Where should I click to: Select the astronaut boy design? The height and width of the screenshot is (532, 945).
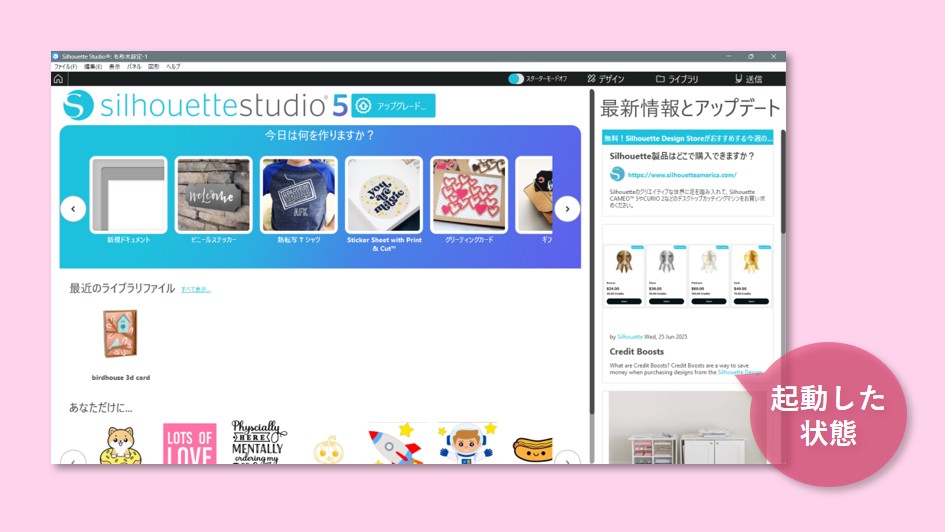pyautogui.click(x=467, y=443)
